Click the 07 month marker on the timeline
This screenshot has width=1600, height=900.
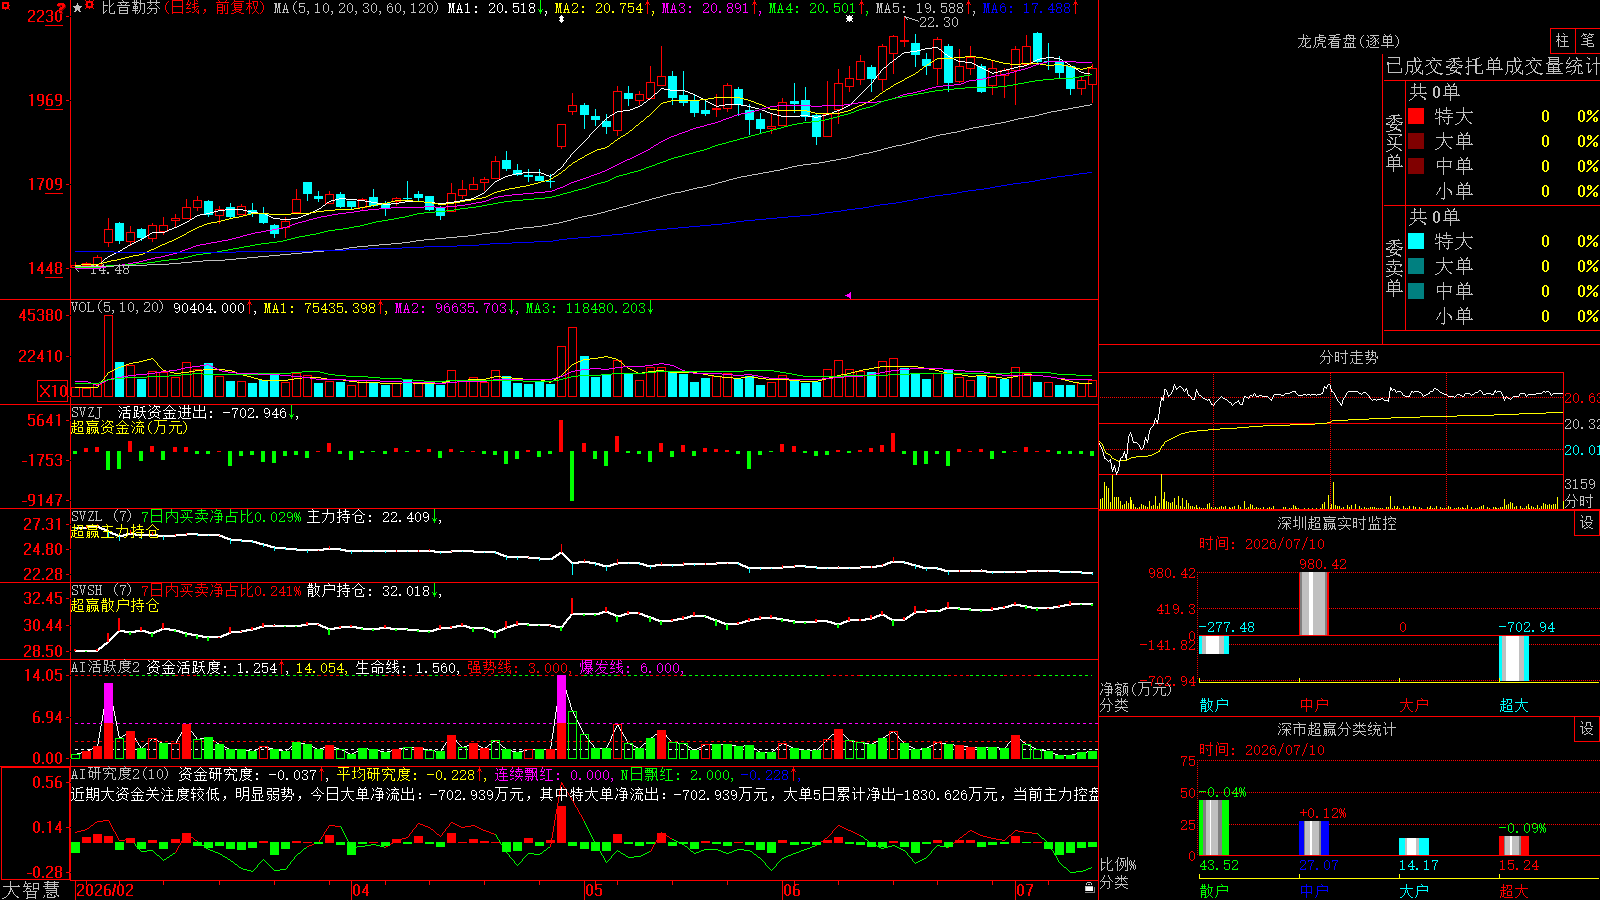[x=1025, y=890]
